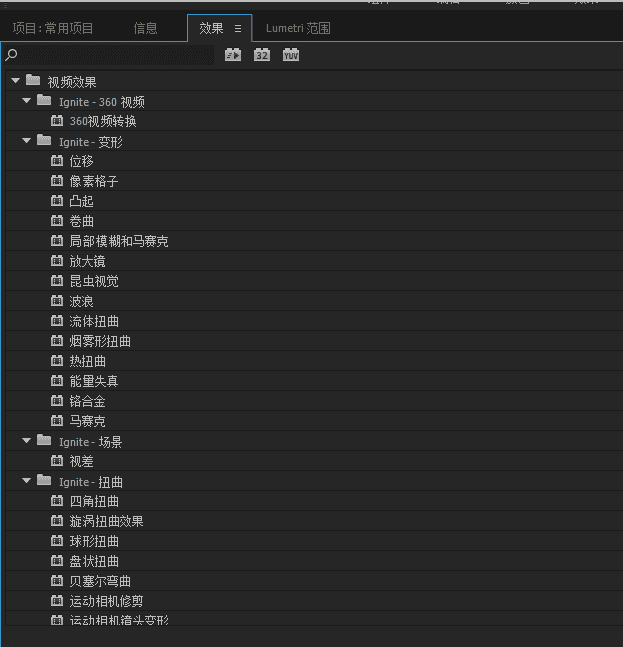Image resolution: width=623 pixels, height=647 pixels.
Task: Select the 360视频转换 label
Action: [103, 121]
